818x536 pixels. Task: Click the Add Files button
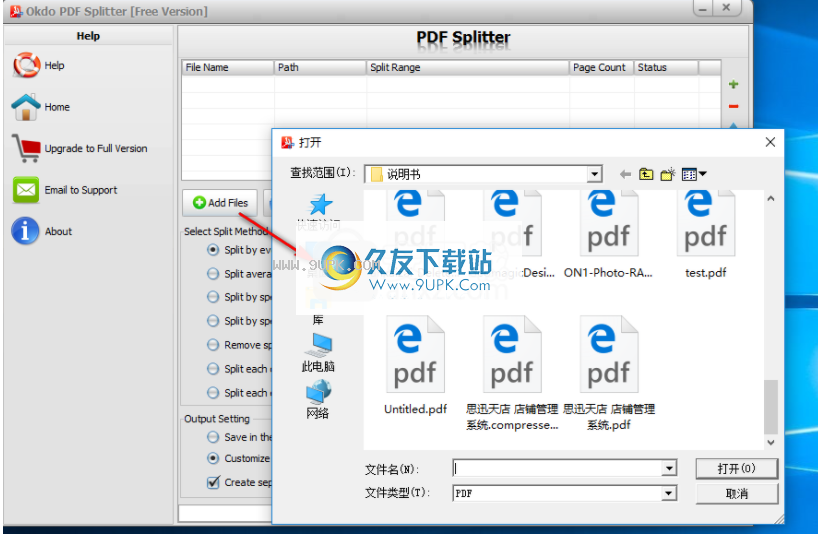point(220,203)
